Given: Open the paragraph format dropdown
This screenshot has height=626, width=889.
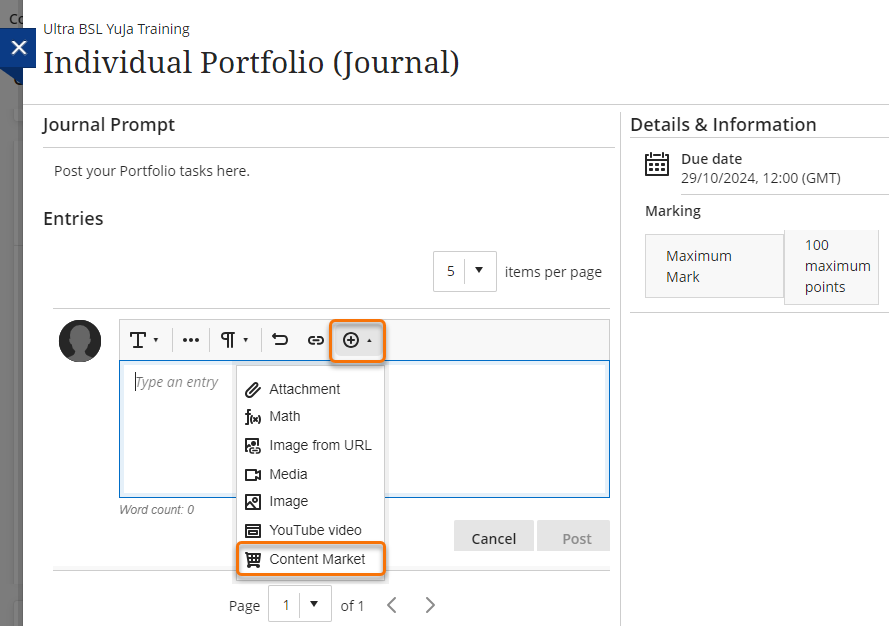Looking at the screenshot, I should pos(234,340).
